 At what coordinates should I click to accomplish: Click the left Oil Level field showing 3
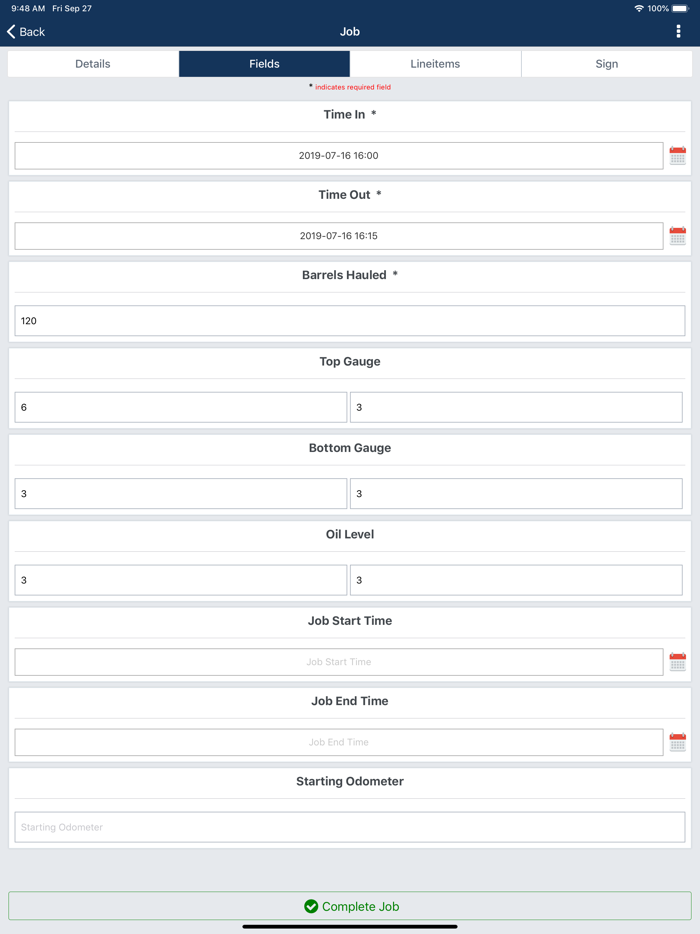point(180,580)
